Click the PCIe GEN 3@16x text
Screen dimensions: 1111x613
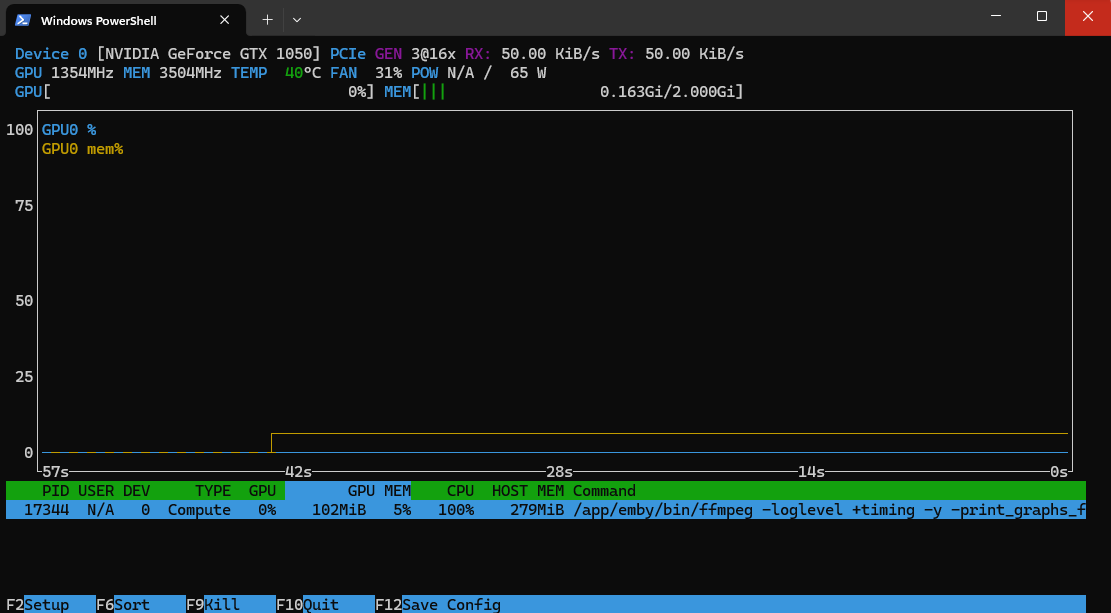(393, 54)
